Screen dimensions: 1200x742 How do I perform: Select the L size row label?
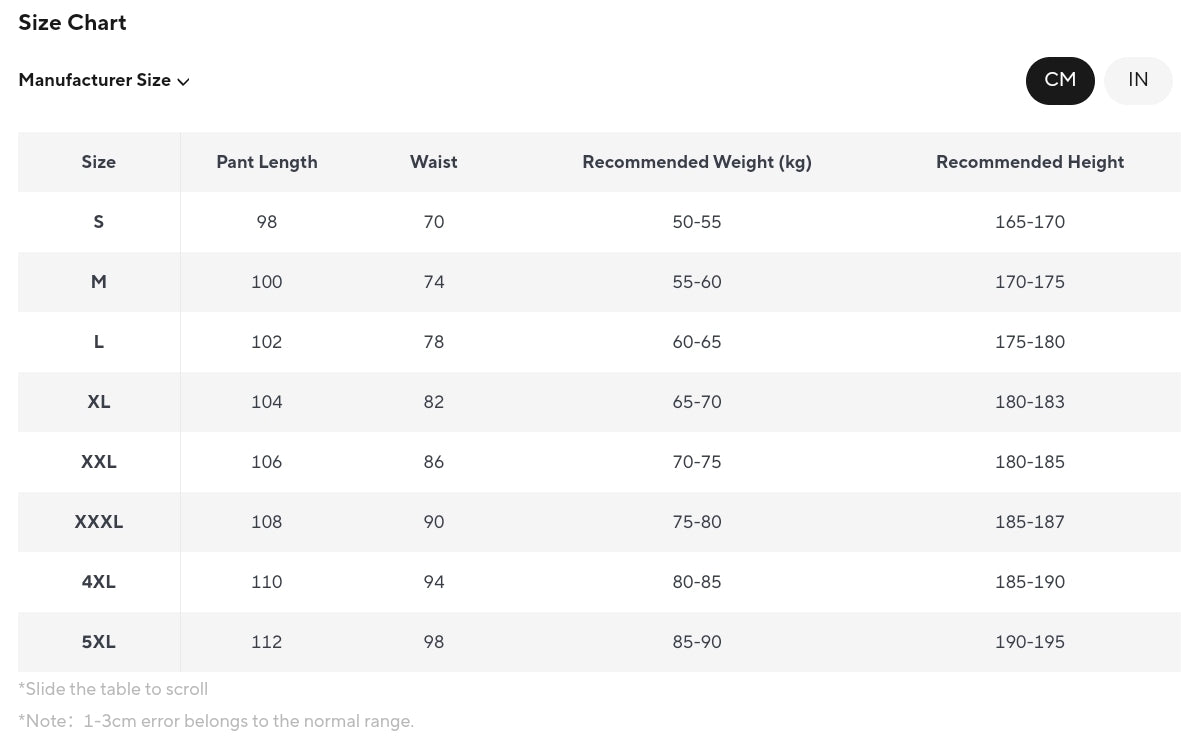pyautogui.click(x=99, y=342)
